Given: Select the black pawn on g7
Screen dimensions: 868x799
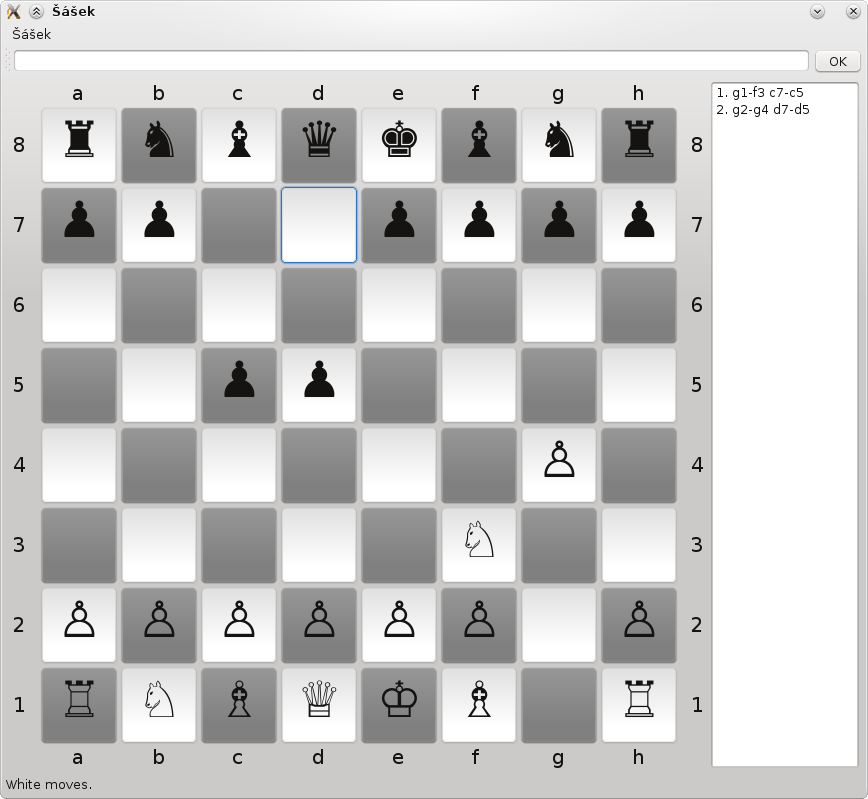Looking at the screenshot, I should click(559, 225).
